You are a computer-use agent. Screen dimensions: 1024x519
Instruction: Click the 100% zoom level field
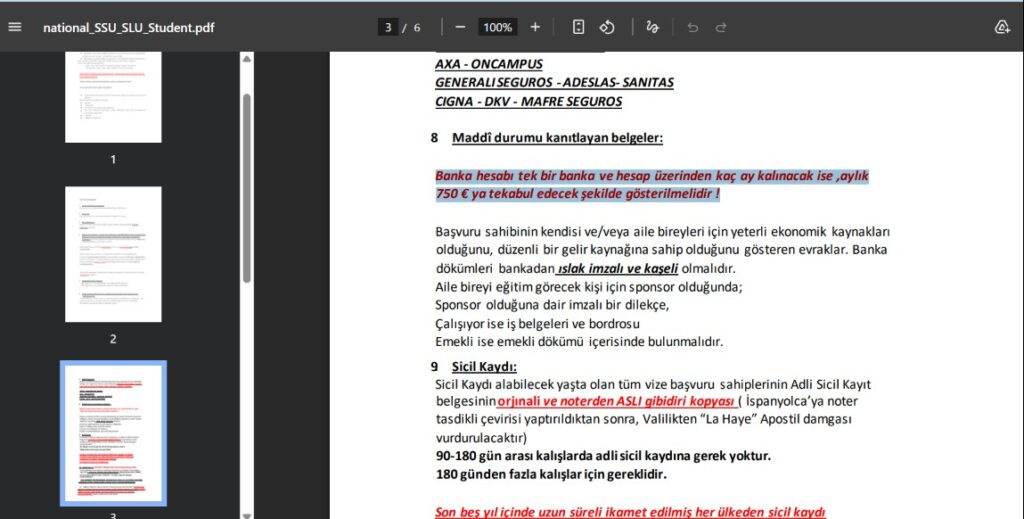click(498, 27)
